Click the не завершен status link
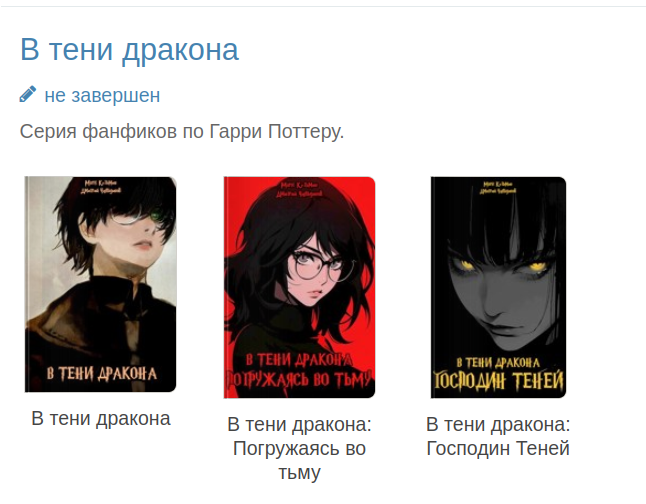The width and height of the screenshot is (646, 504). (102, 95)
